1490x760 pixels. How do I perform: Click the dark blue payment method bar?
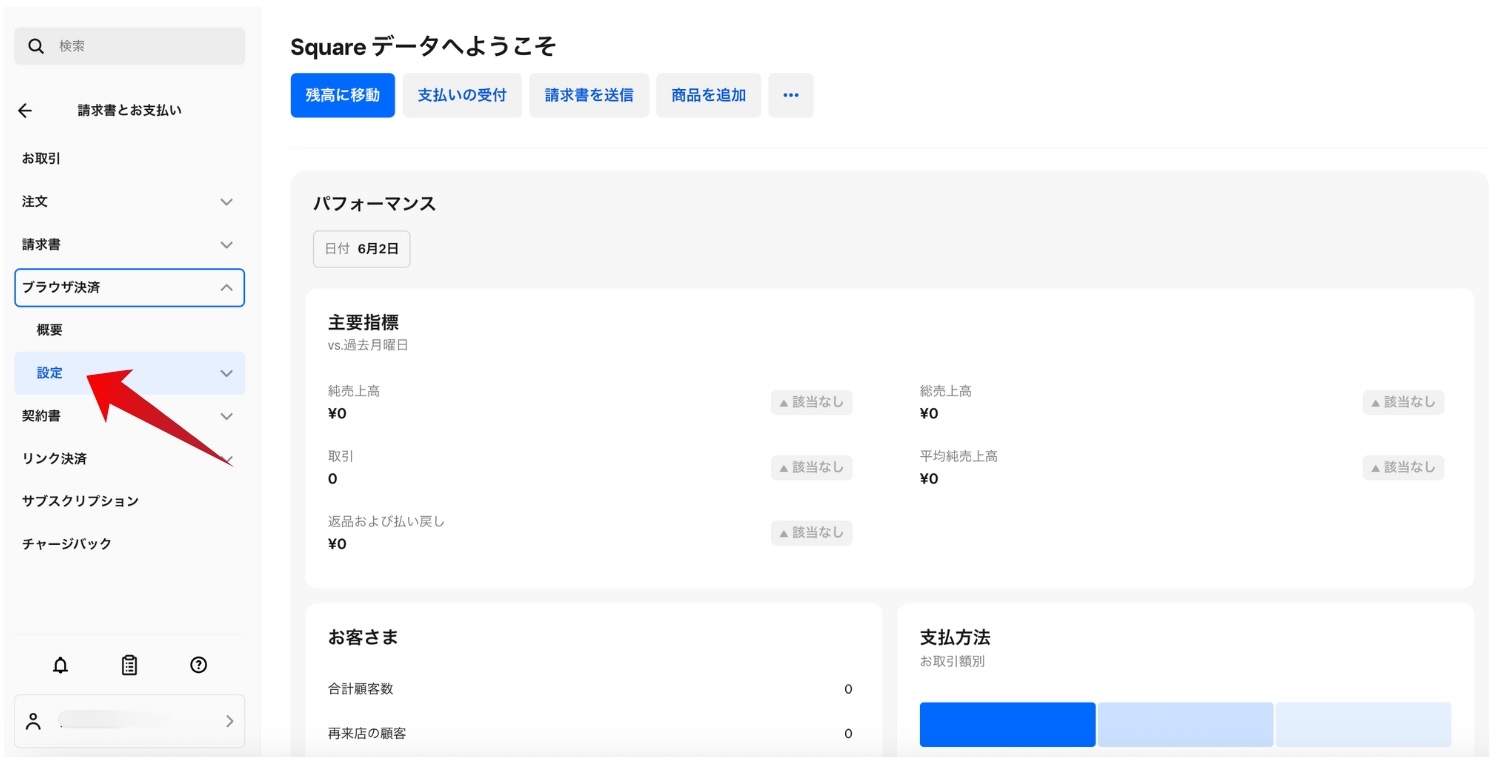(x=1008, y=724)
